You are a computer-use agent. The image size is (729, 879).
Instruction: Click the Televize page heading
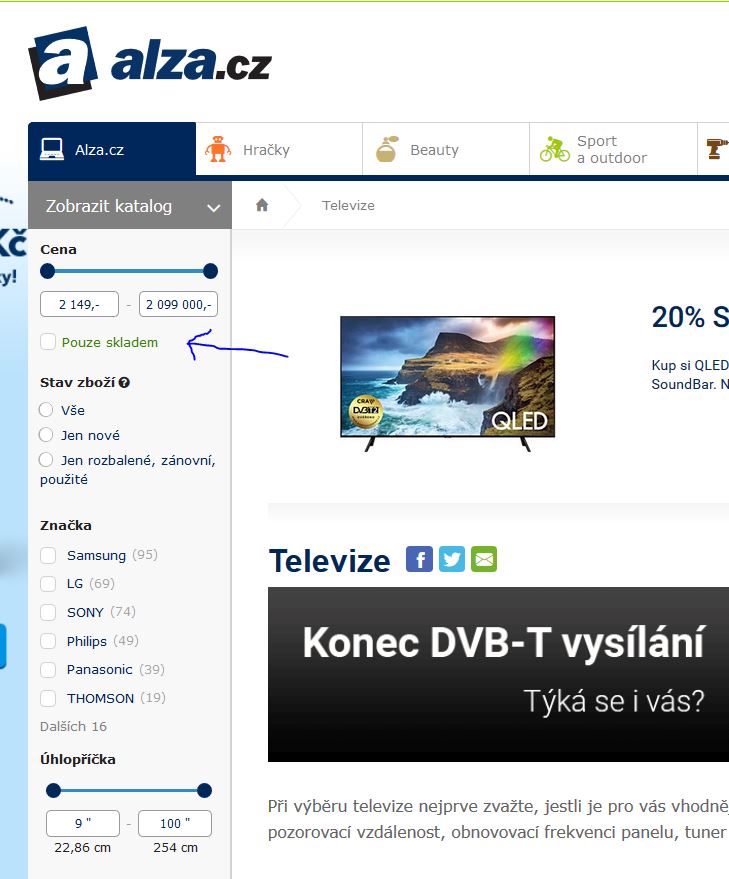click(x=330, y=561)
